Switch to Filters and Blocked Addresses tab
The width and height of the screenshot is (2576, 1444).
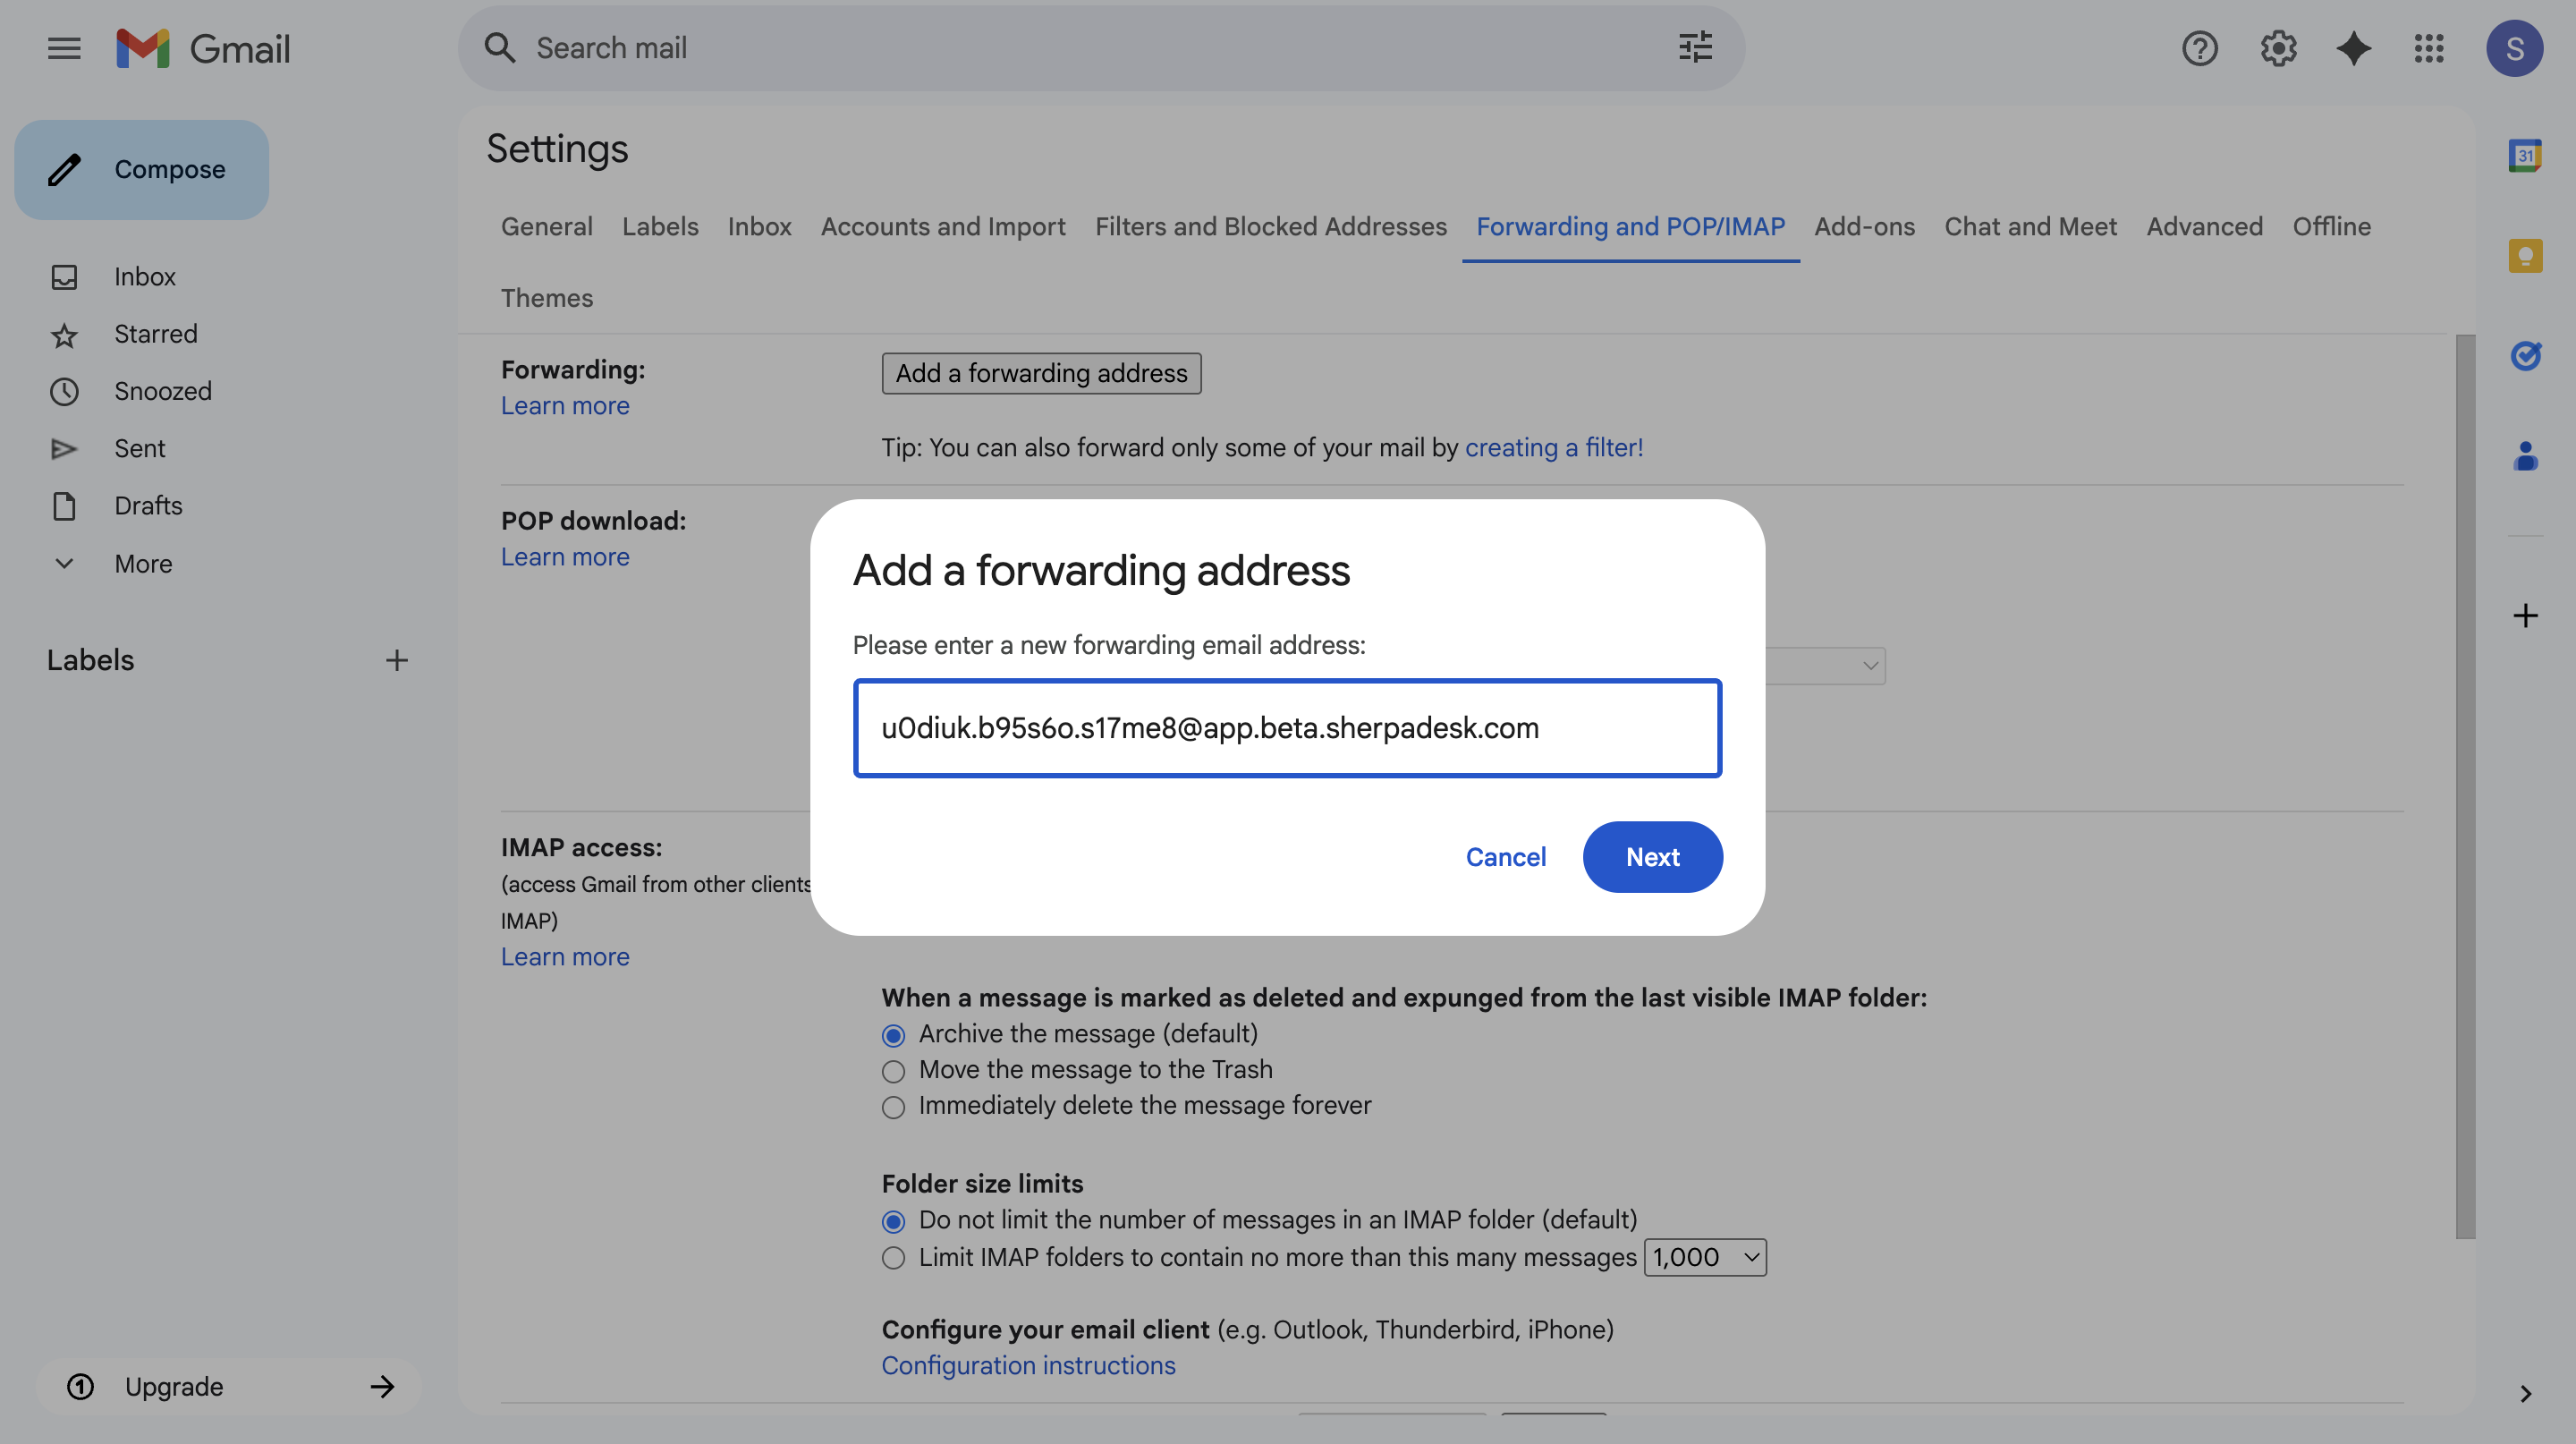[1270, 227]
